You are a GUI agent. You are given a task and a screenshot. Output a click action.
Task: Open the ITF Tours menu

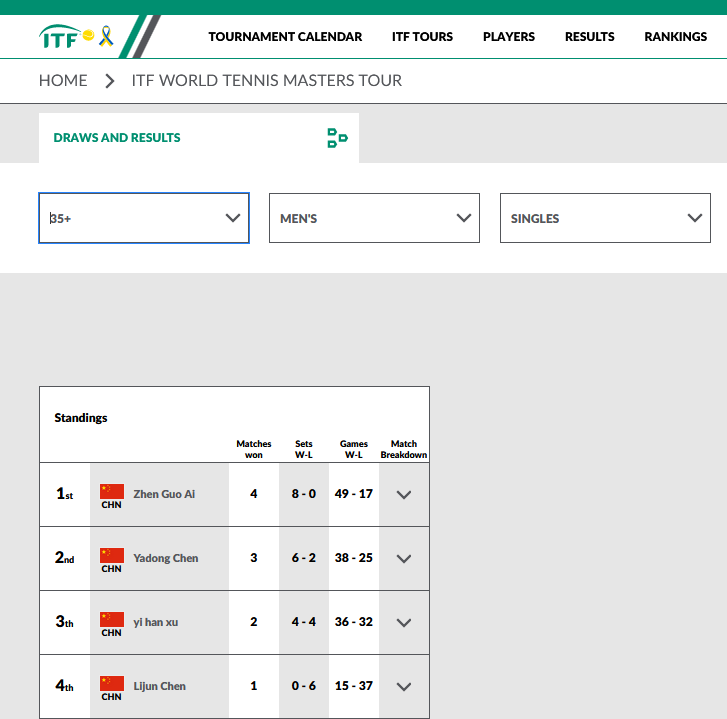(x=422, y=37)
